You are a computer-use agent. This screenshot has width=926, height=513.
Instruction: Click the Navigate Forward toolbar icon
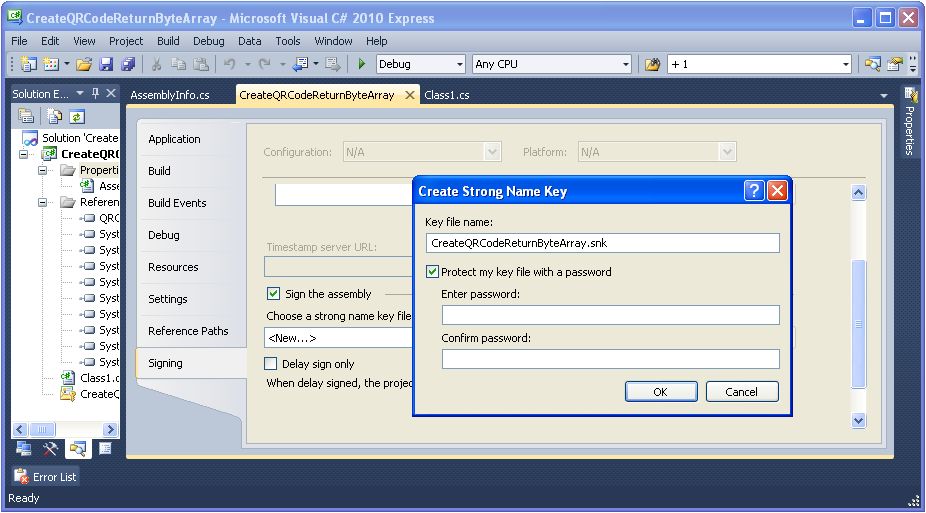click(x=332, y=64)
